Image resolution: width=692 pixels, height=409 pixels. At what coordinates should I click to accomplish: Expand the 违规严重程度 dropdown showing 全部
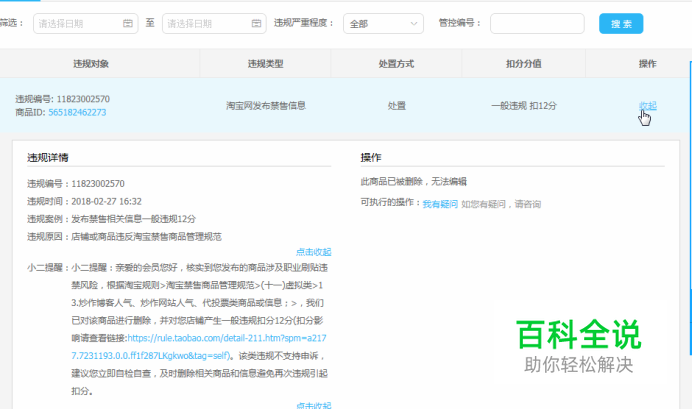(x=383, y=23)
